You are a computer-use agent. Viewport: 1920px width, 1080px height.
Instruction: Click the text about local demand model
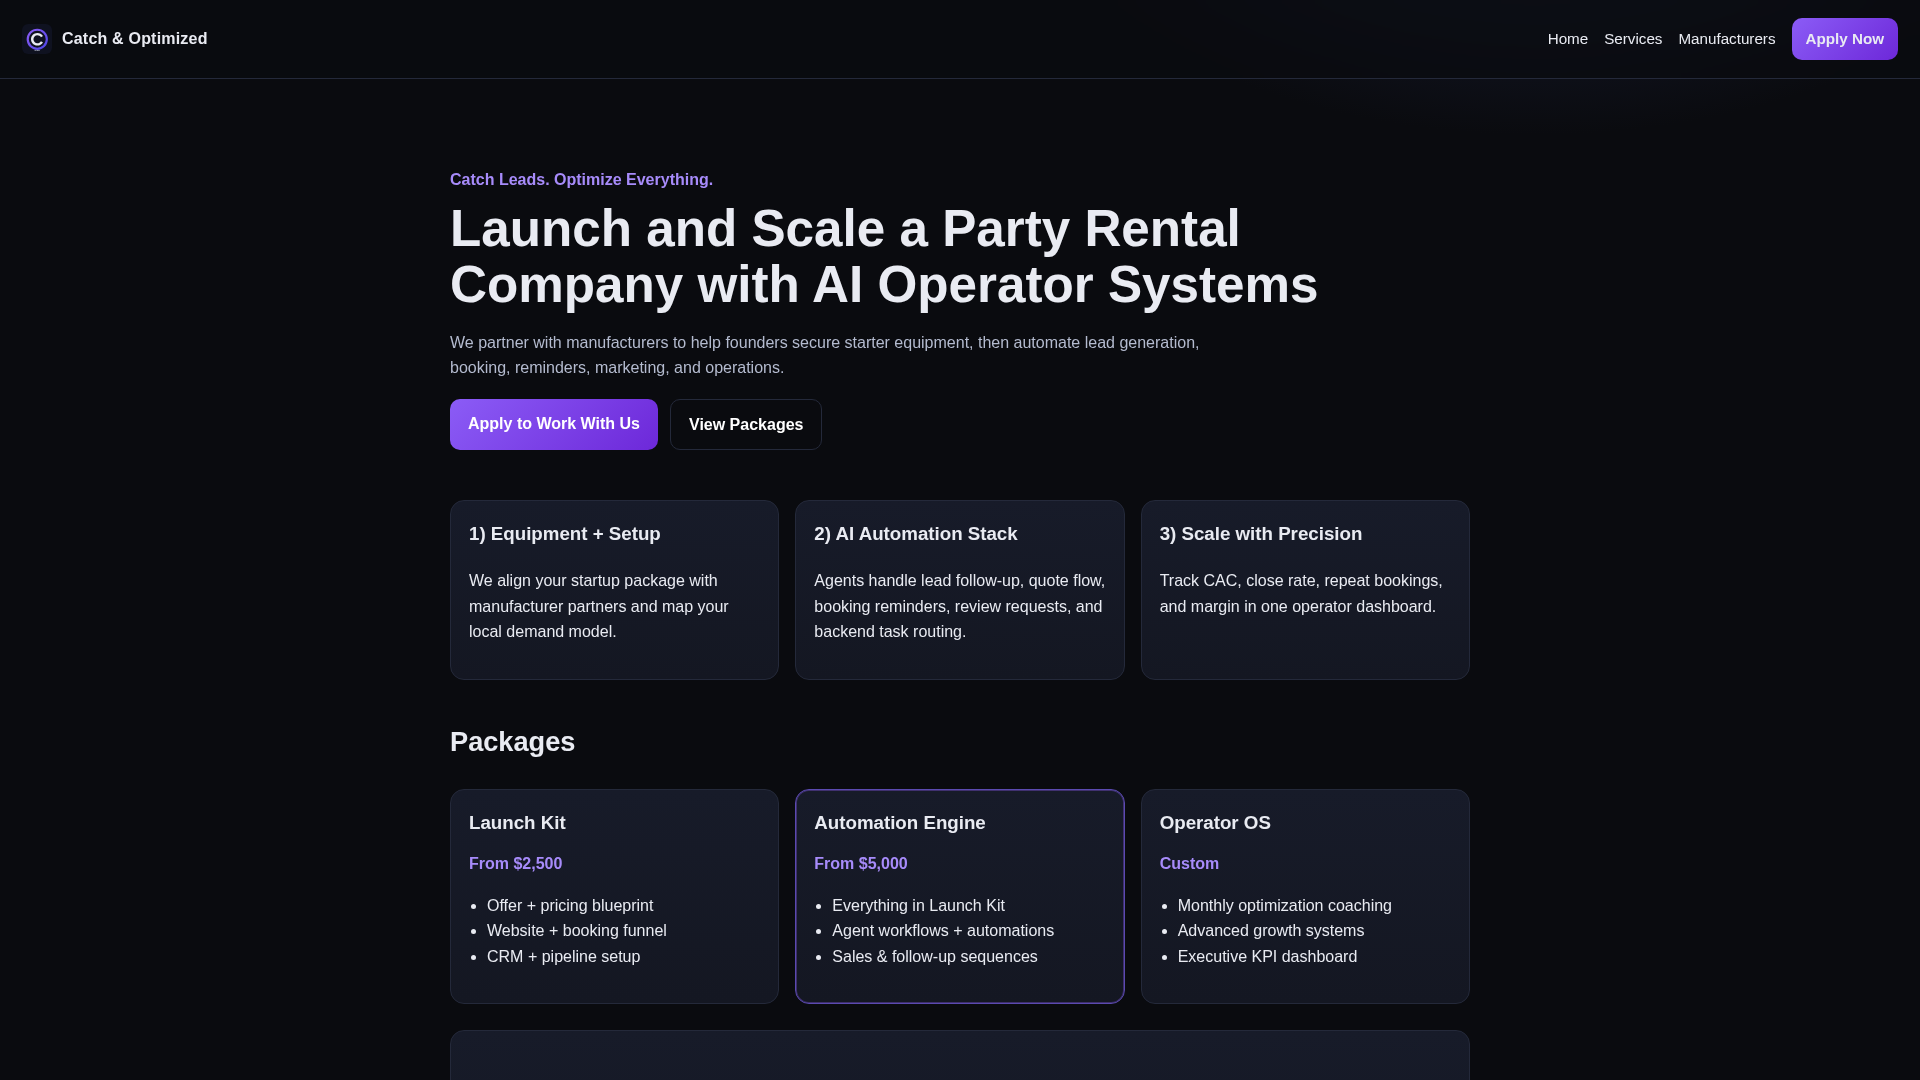click(x=599, y=606)
